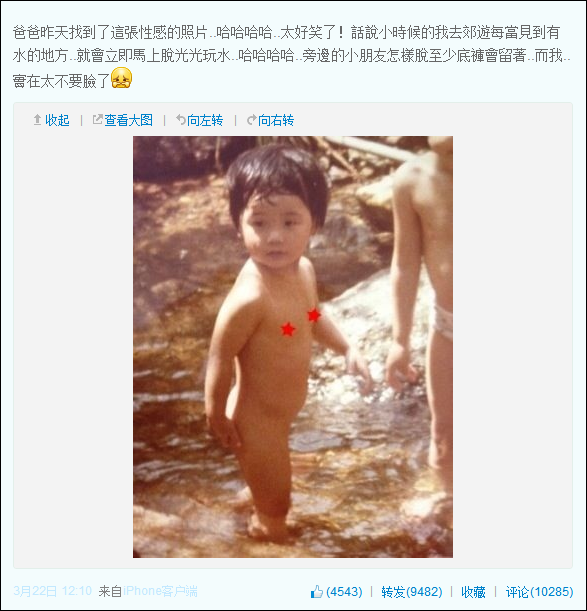Open the post permalink 3月22日 12:10
The height and width of the screenshot is (611, 587).
[x=53, y=591]
